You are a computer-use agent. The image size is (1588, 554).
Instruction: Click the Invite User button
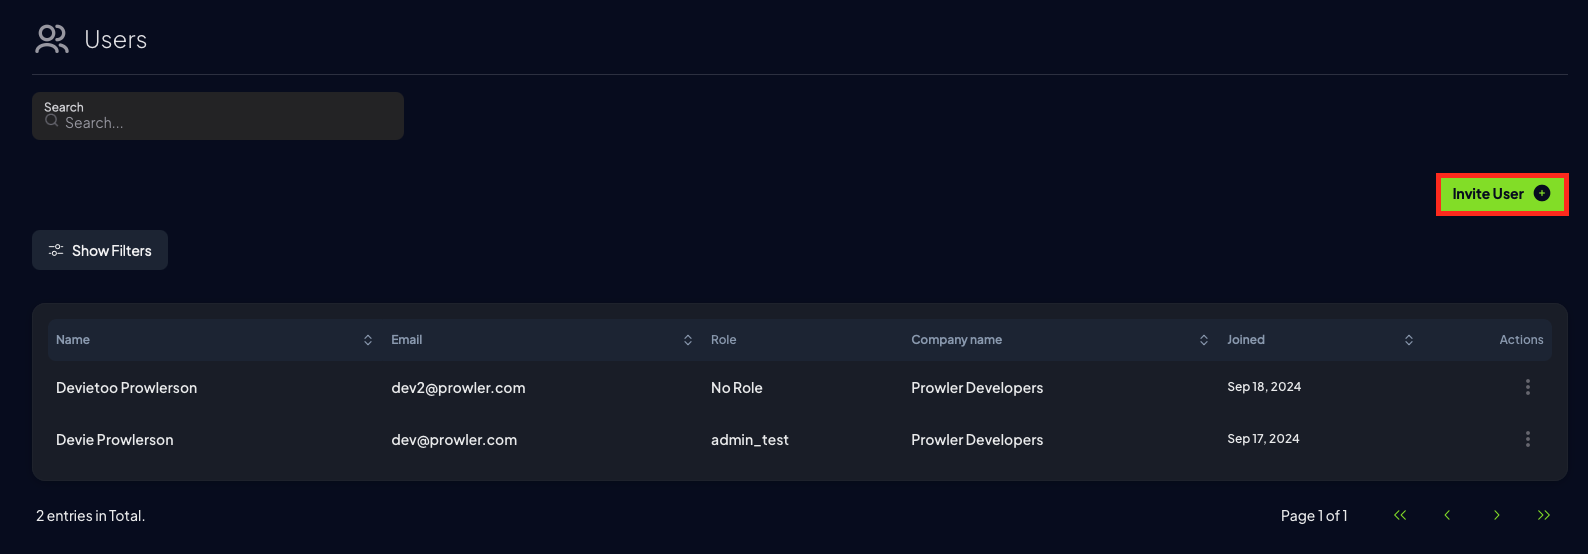point(1502,194)
